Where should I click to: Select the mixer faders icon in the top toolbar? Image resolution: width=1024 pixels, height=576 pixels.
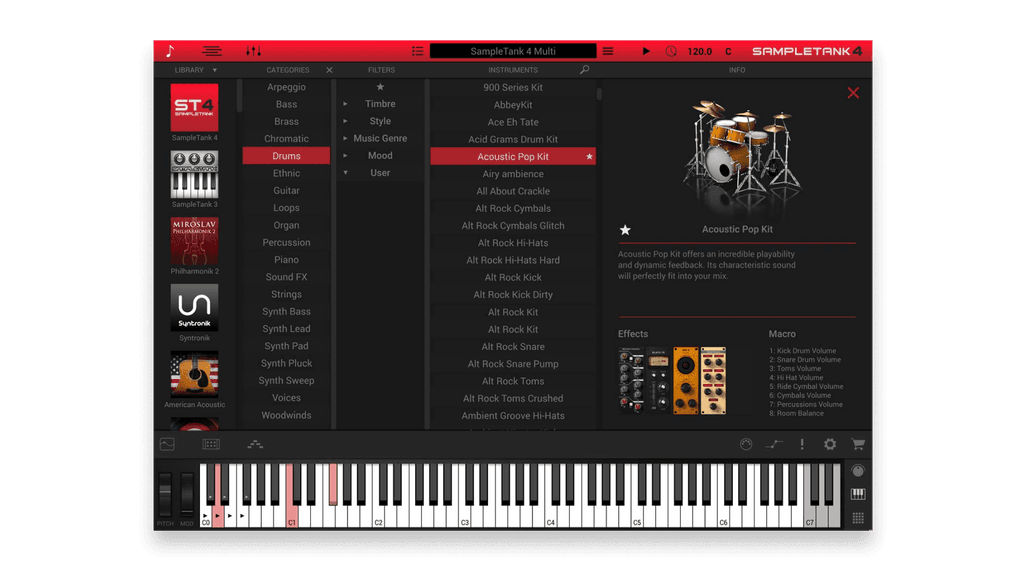click(x=256, y=51)
